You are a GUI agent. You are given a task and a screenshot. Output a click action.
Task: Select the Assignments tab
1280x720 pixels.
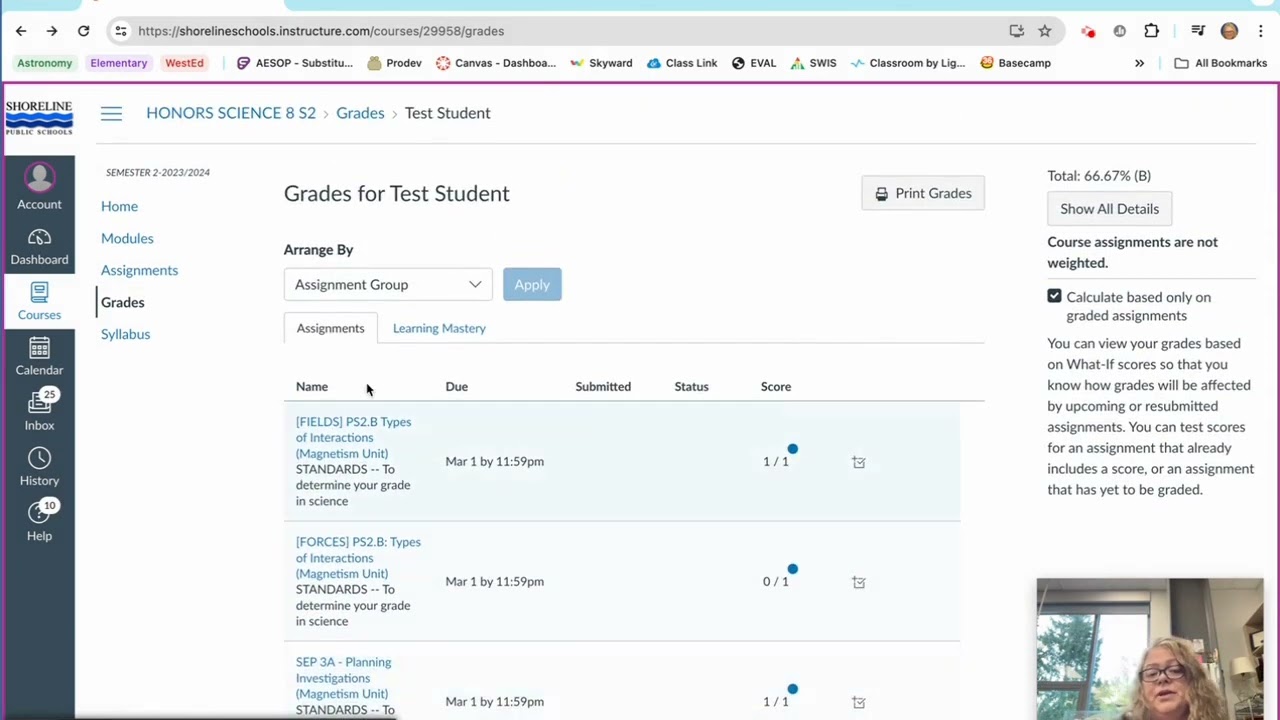coord(330,328)
